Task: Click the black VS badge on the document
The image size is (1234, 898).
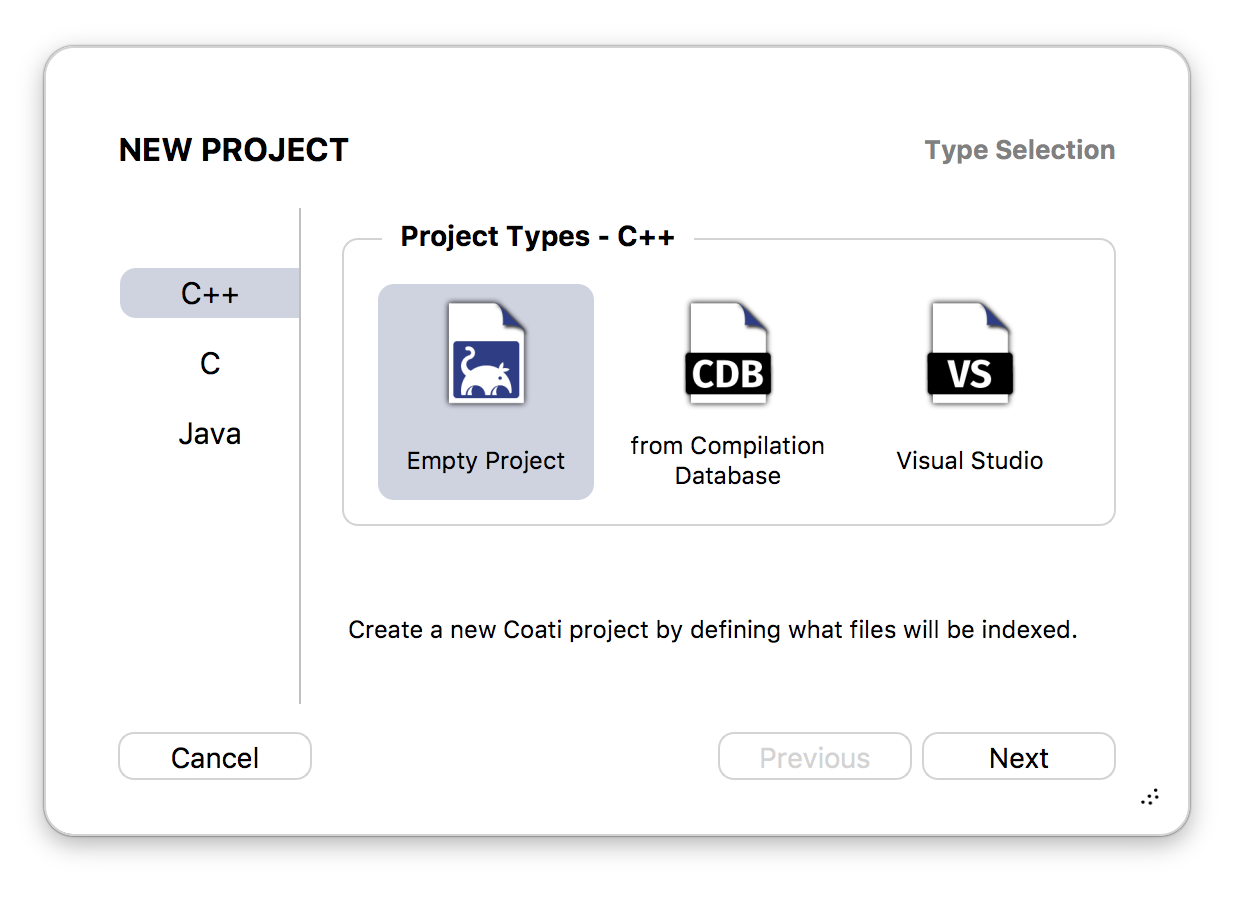Action: 970,374
